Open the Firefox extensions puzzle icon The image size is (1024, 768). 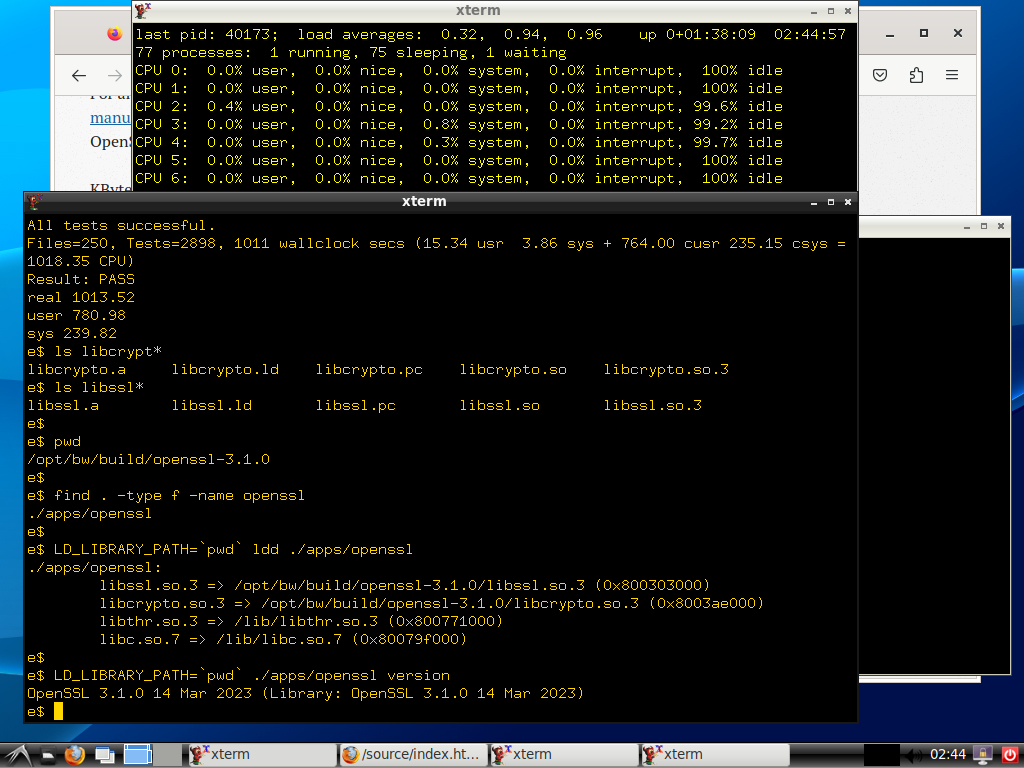pyautogui.click(x=916, y=75)
